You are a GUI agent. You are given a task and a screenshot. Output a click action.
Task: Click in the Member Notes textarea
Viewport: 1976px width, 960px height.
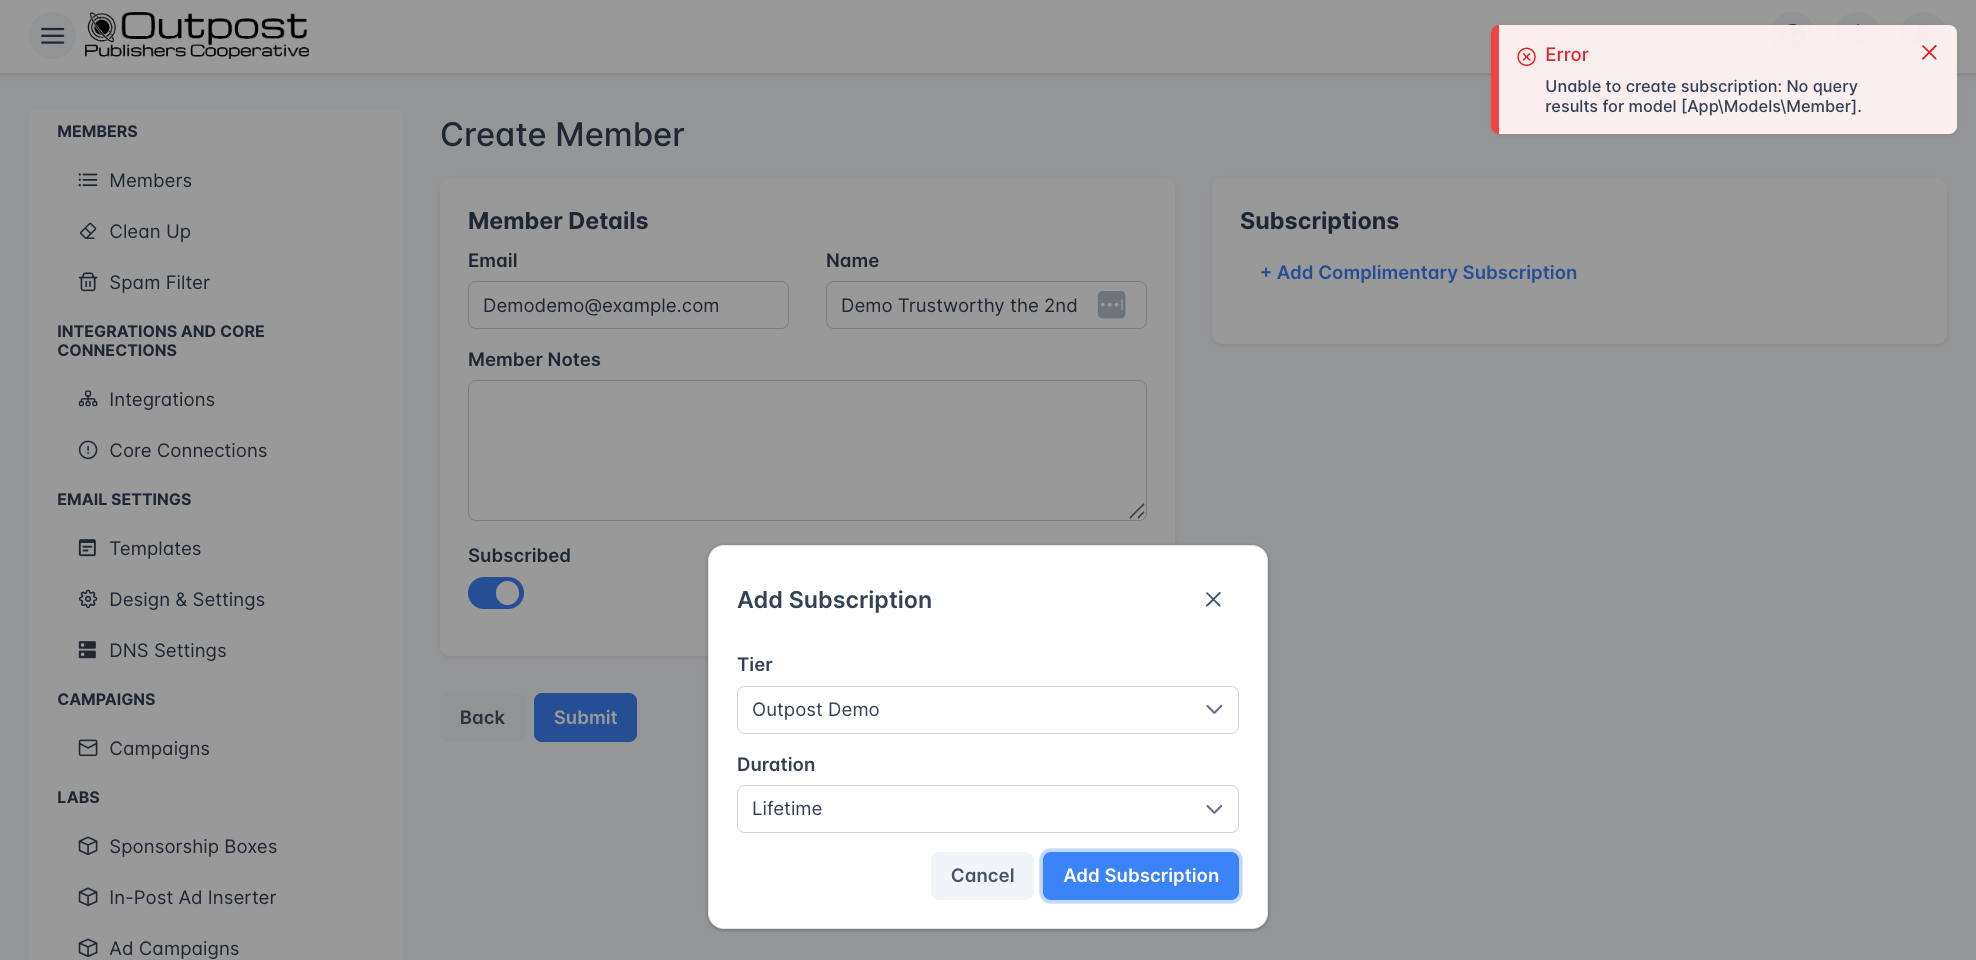click(807, 450)
